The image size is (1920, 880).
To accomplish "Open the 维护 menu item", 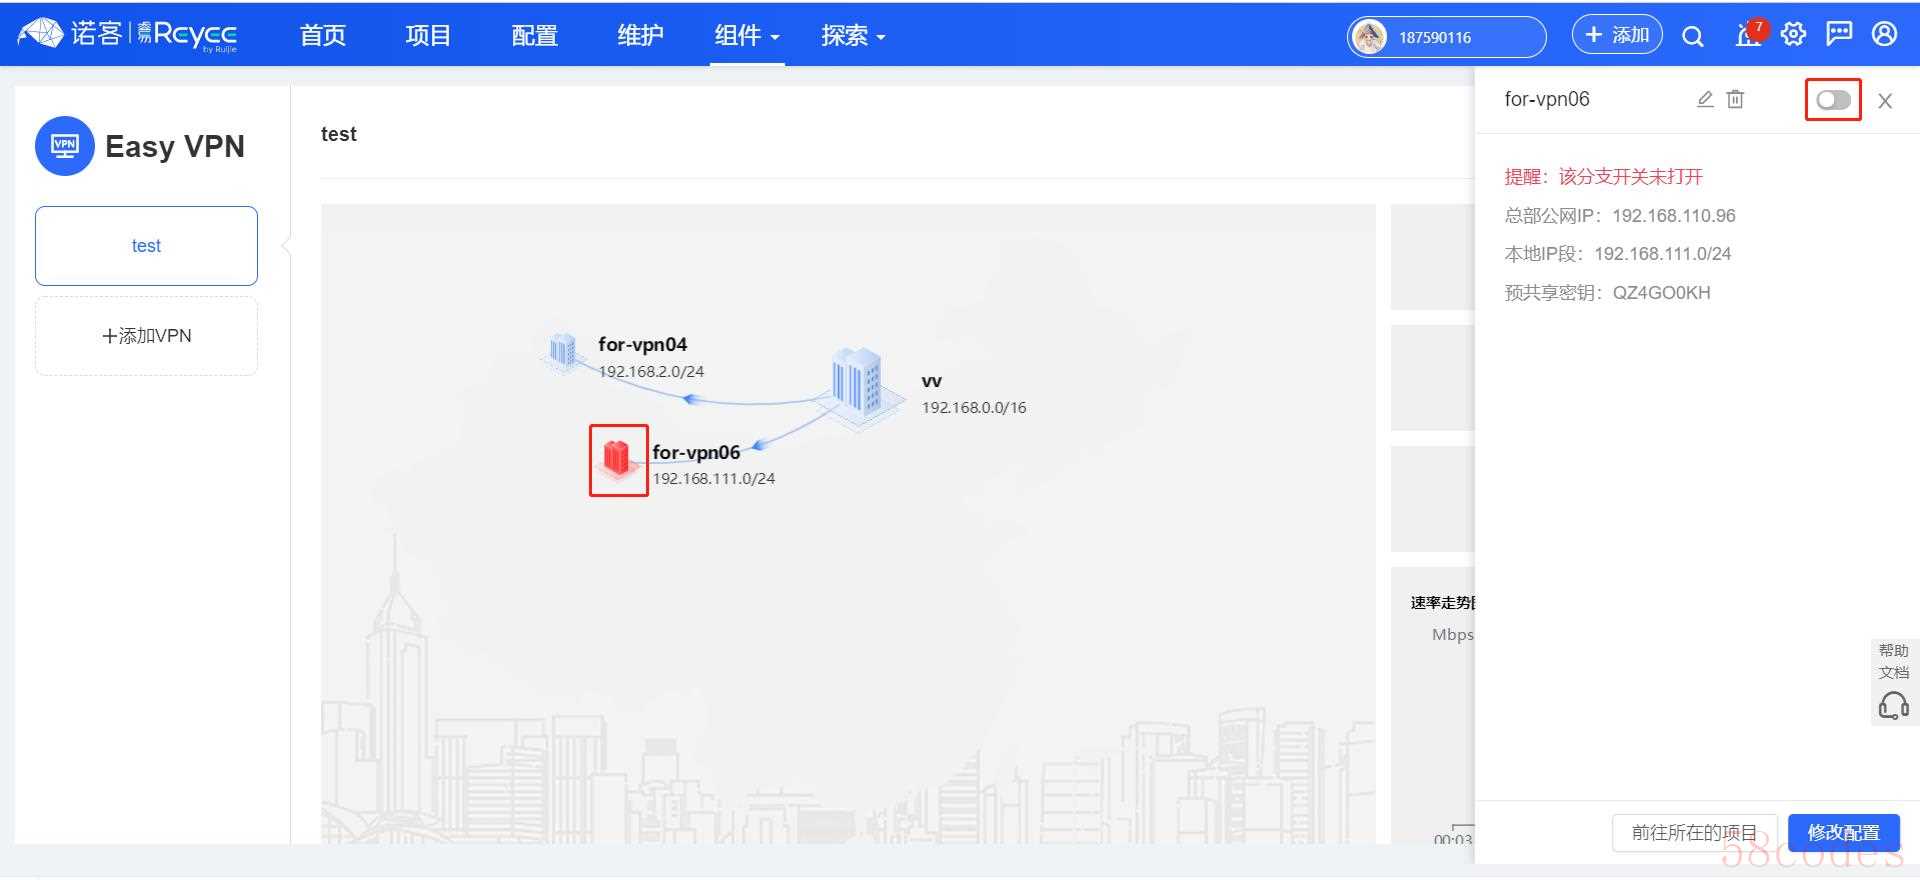I will (640, 36).
